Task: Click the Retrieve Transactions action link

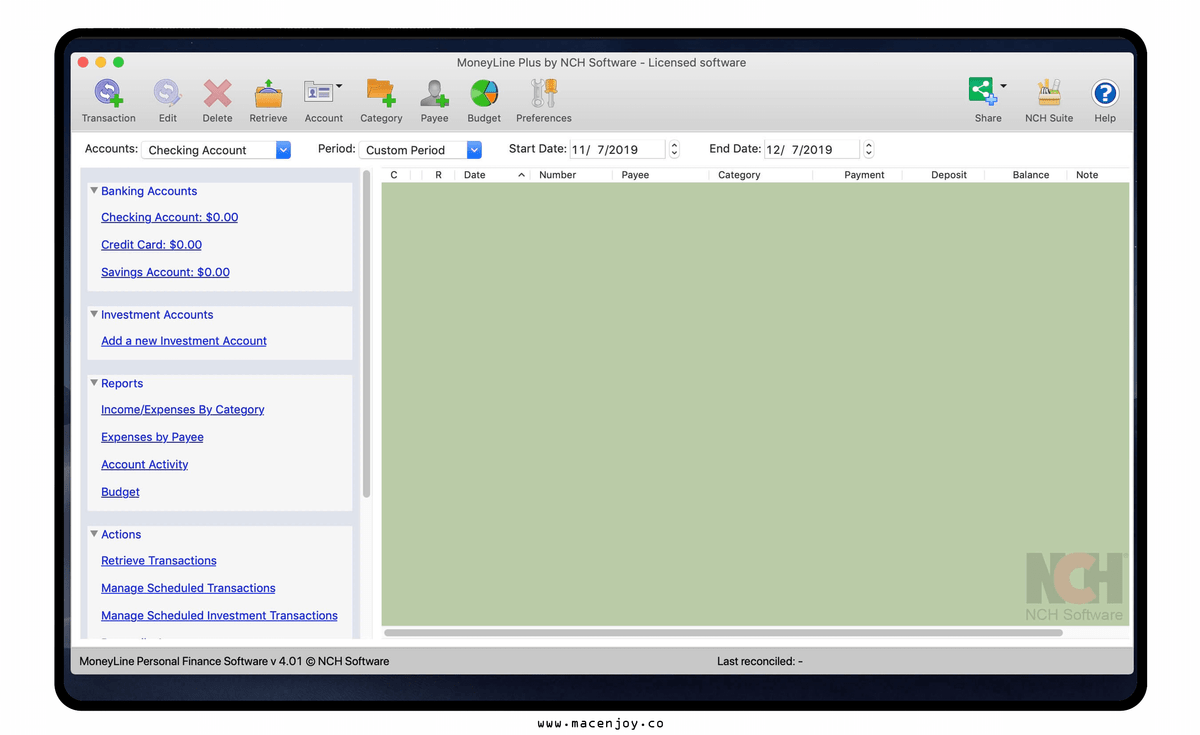Action: (x=158, y=561)
